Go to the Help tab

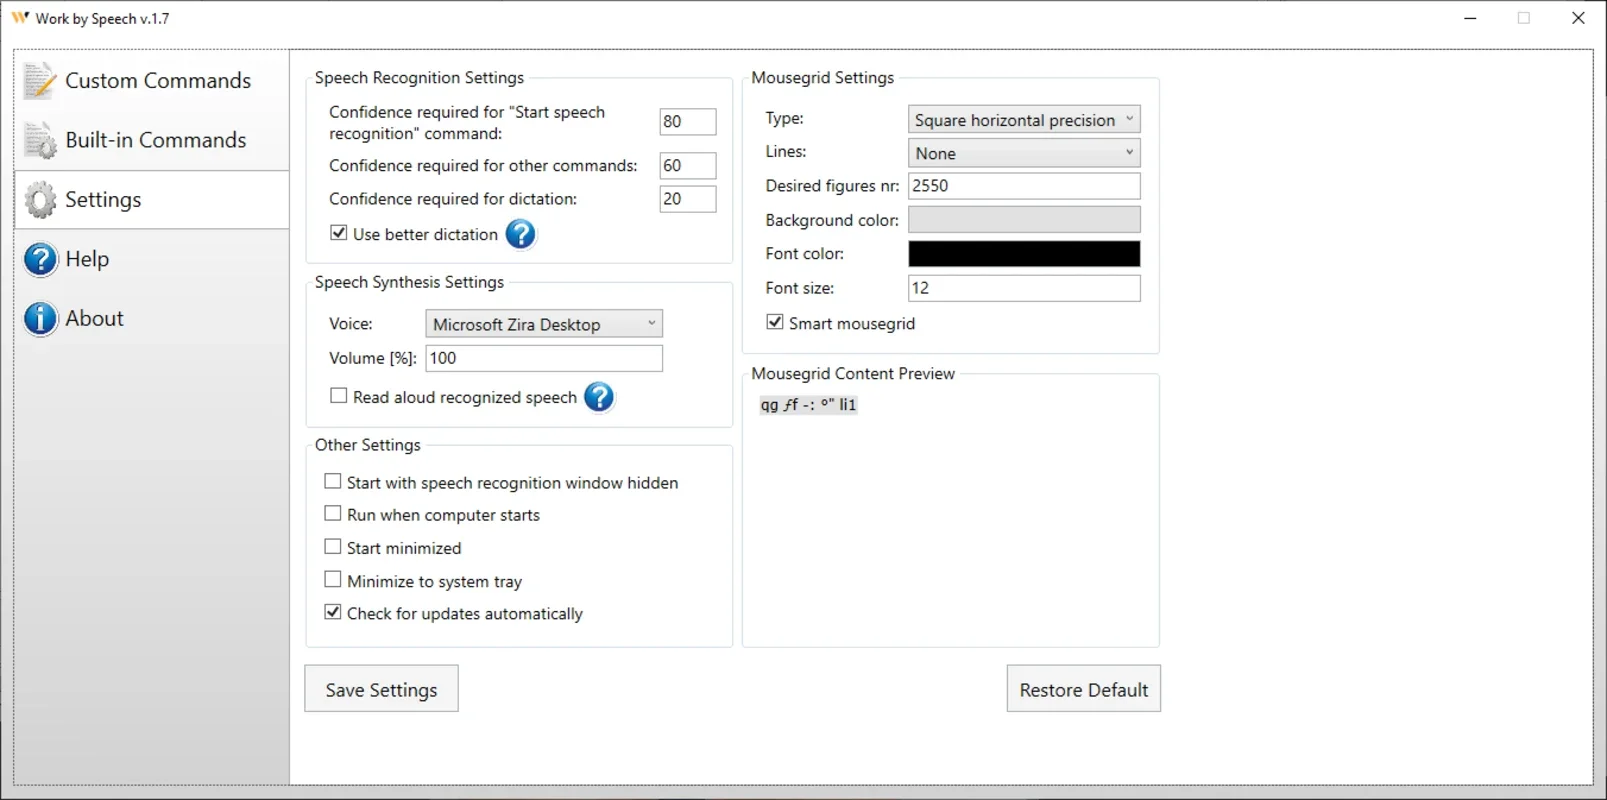coord(152,259)
